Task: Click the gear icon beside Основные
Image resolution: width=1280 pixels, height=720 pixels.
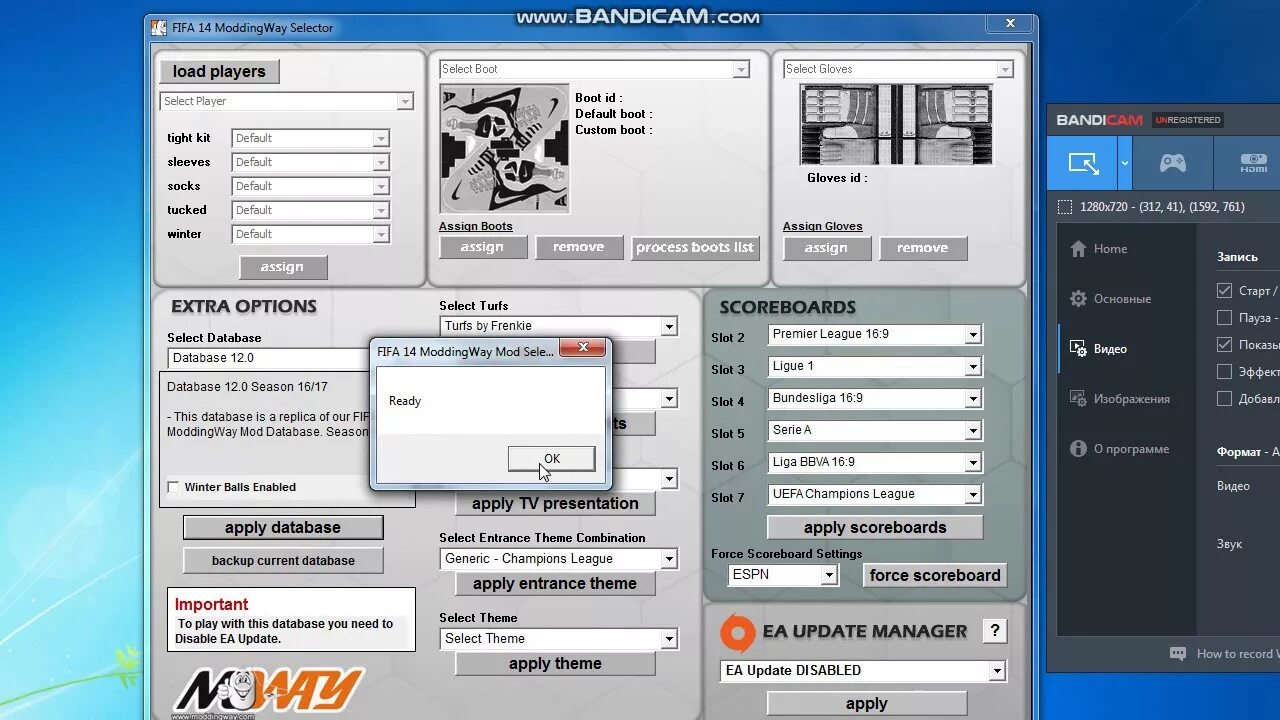Action: (1078, 299)
